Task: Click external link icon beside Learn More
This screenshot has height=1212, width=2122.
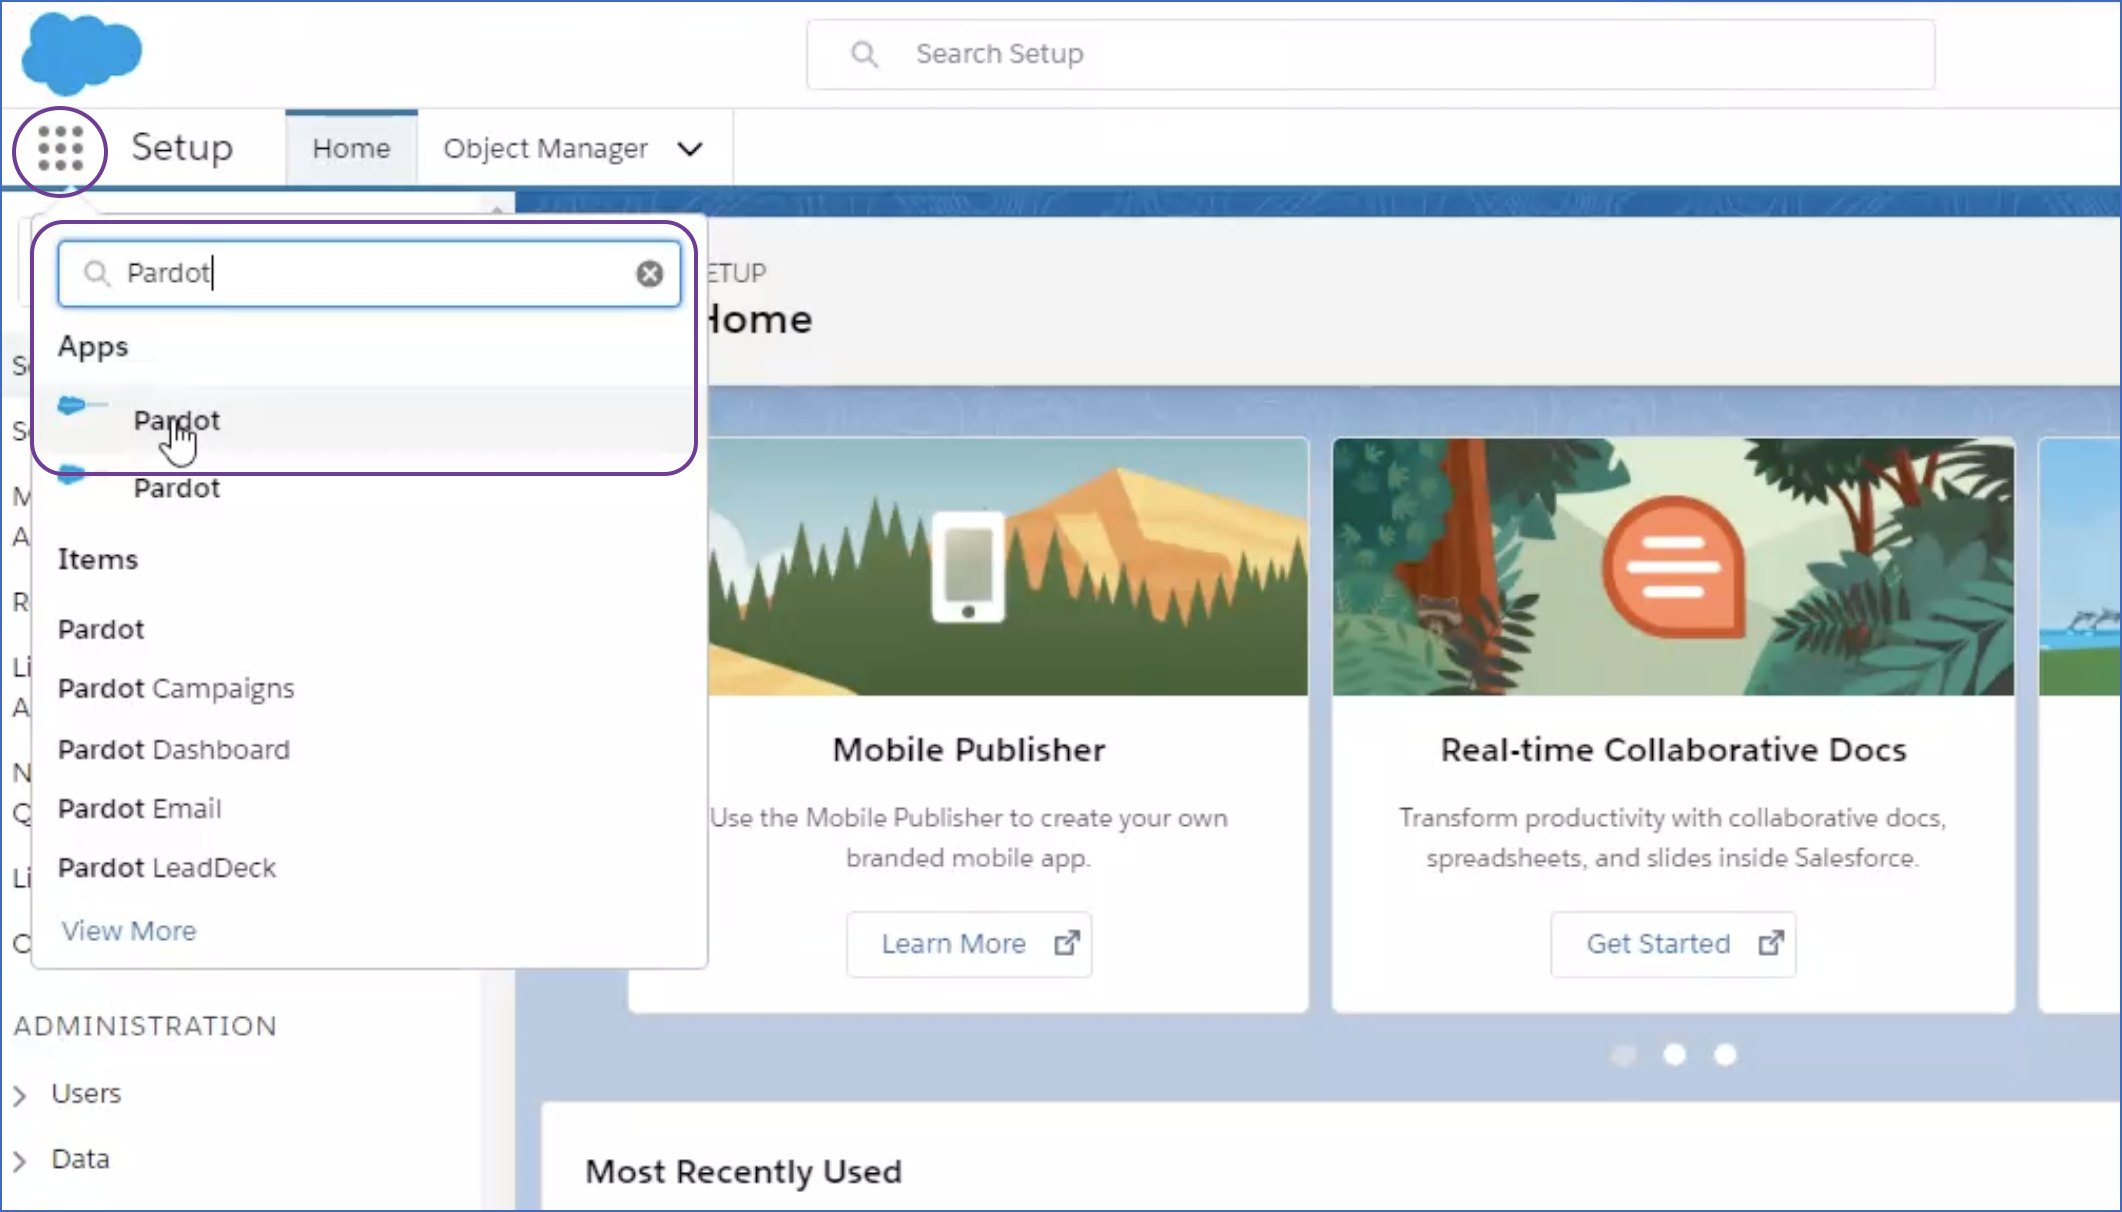Action: 1067,943
